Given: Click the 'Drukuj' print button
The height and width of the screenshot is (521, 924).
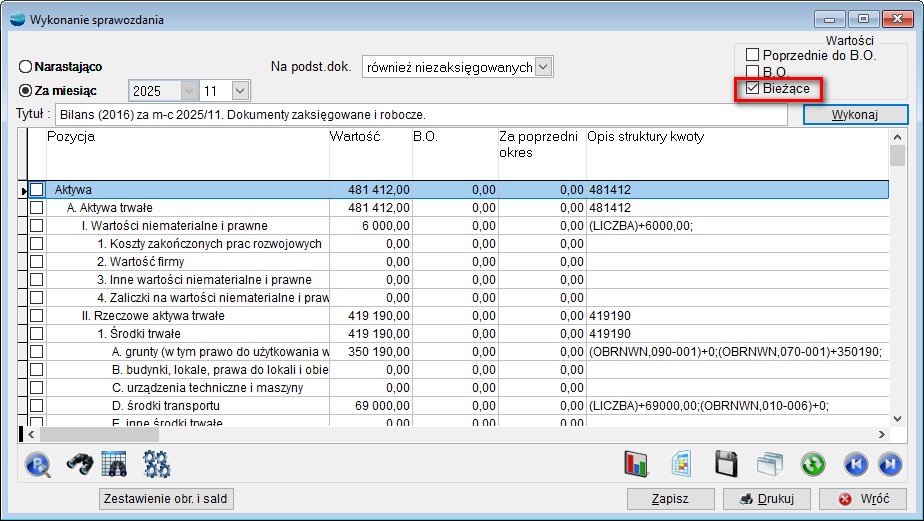Looking at the screenshot, I should point(765,498).
